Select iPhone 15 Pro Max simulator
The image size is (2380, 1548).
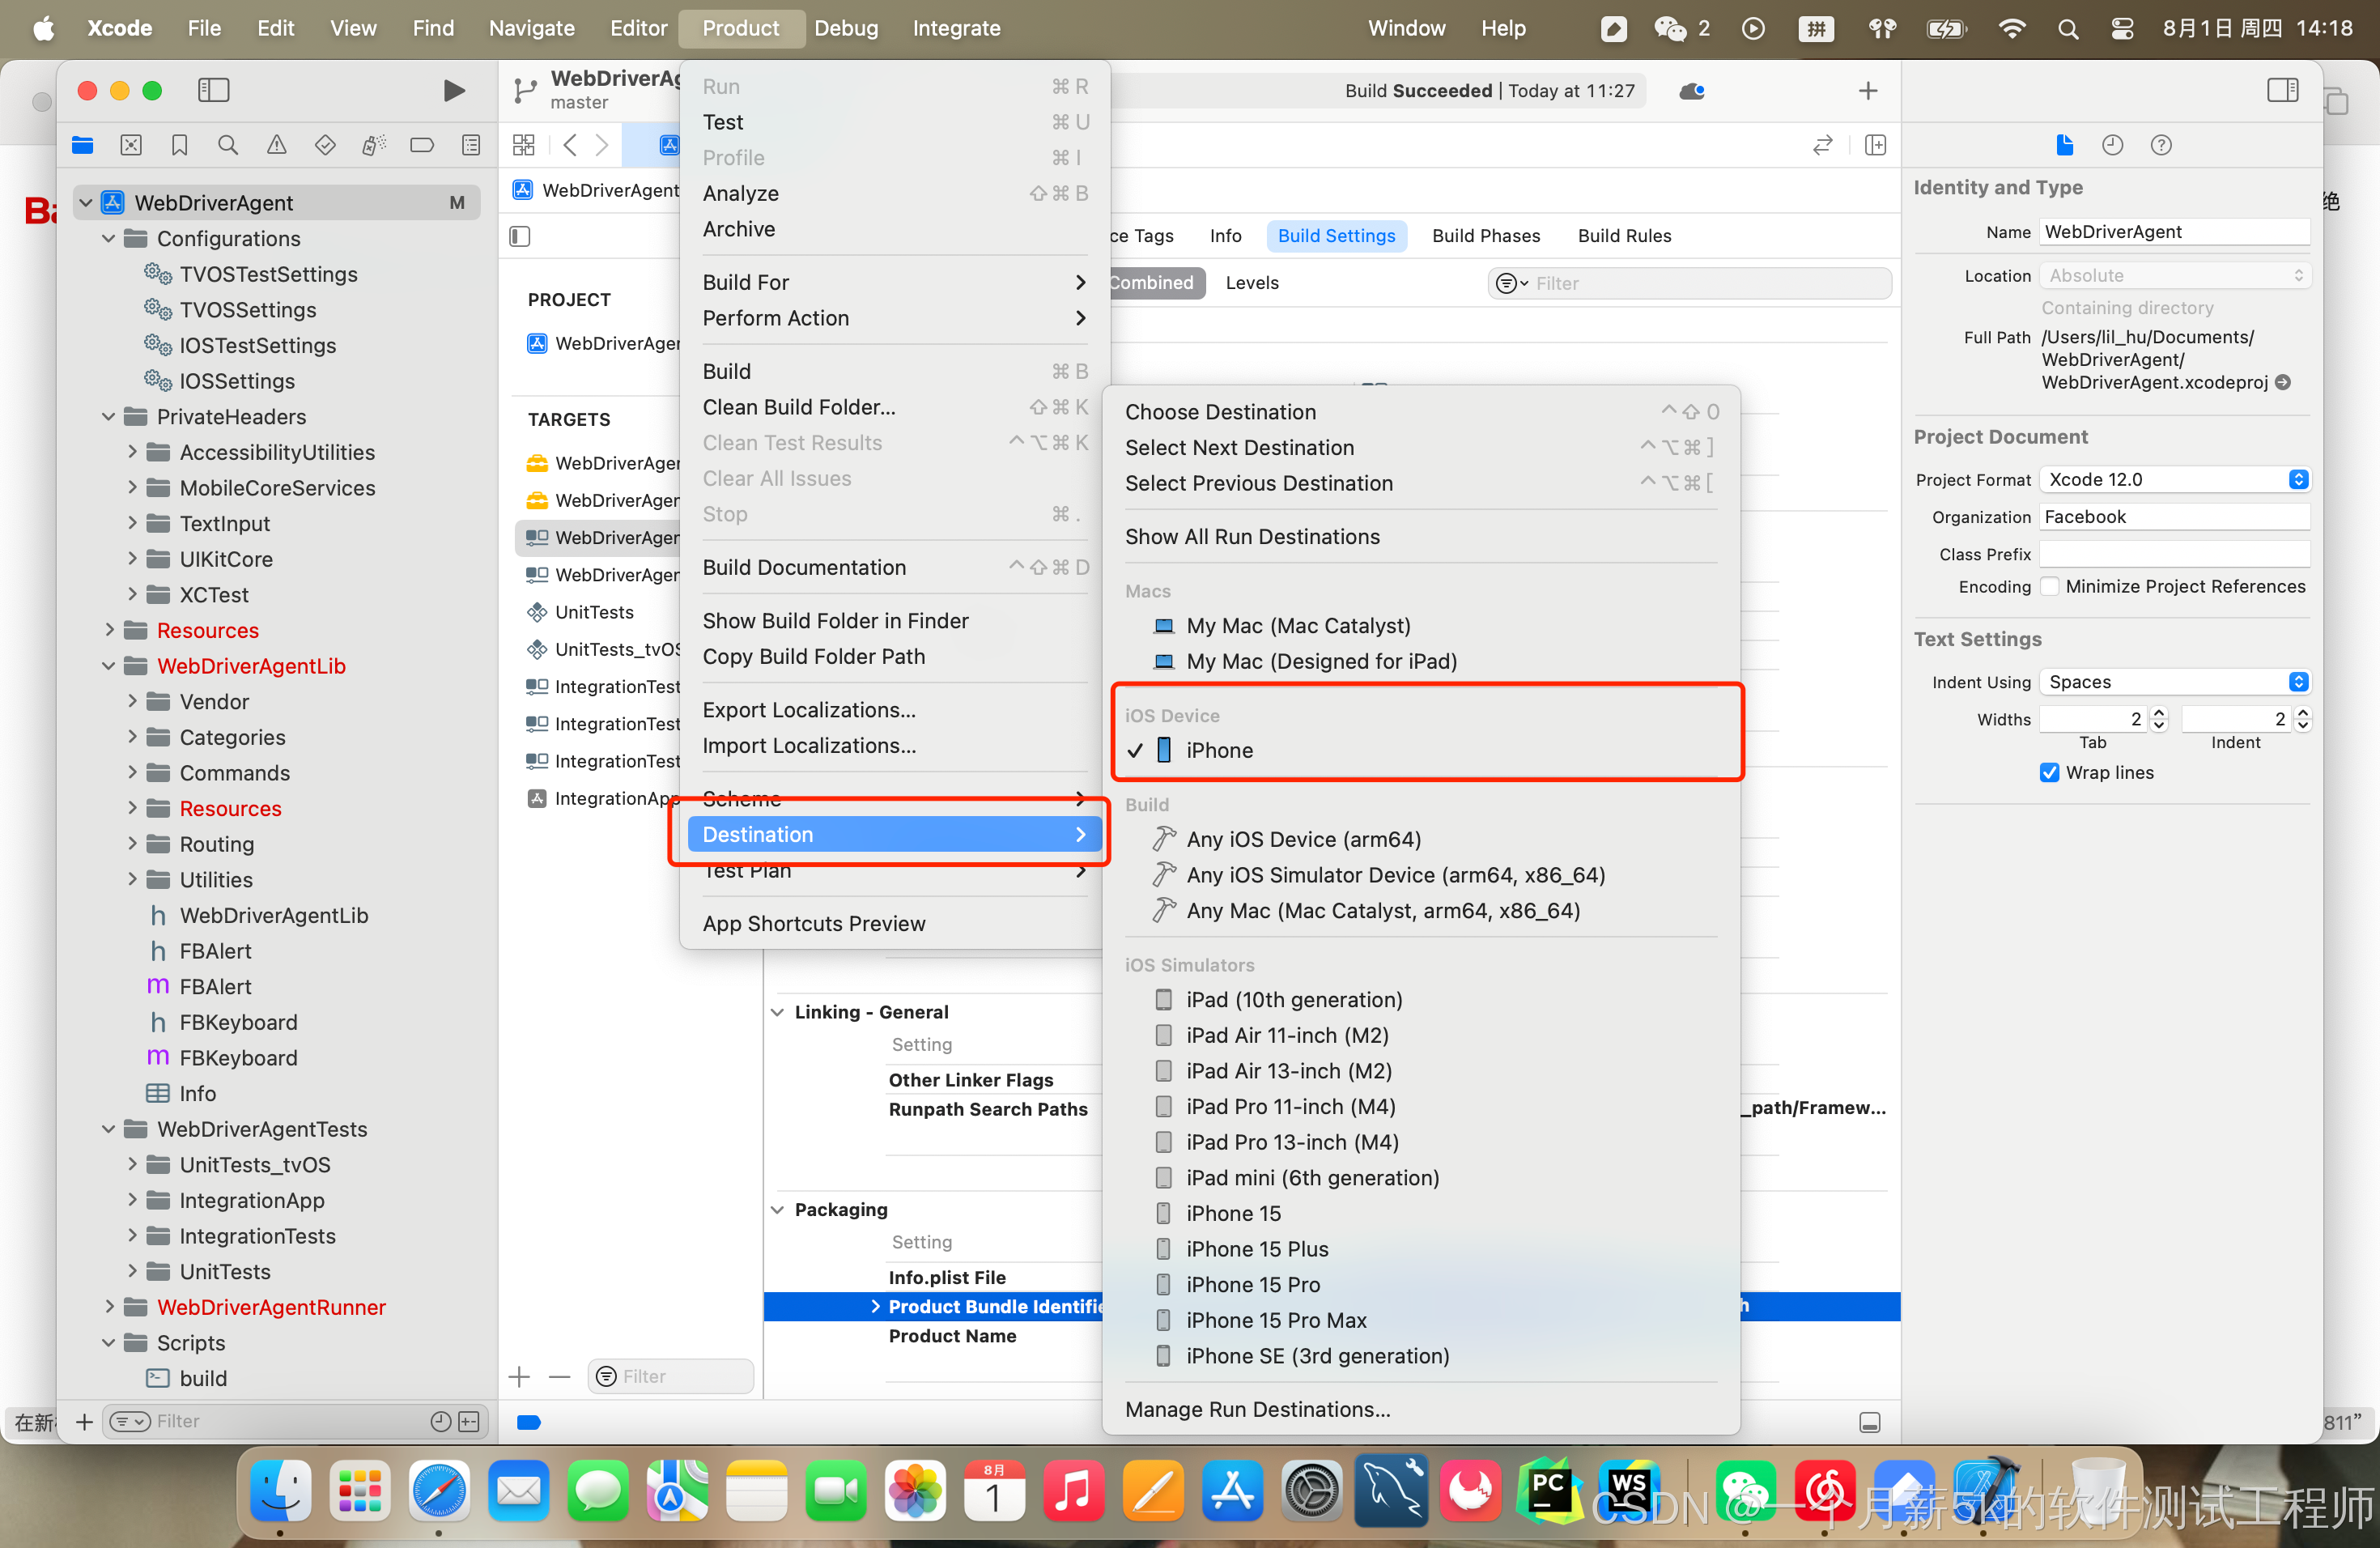click(1275, 1320)
